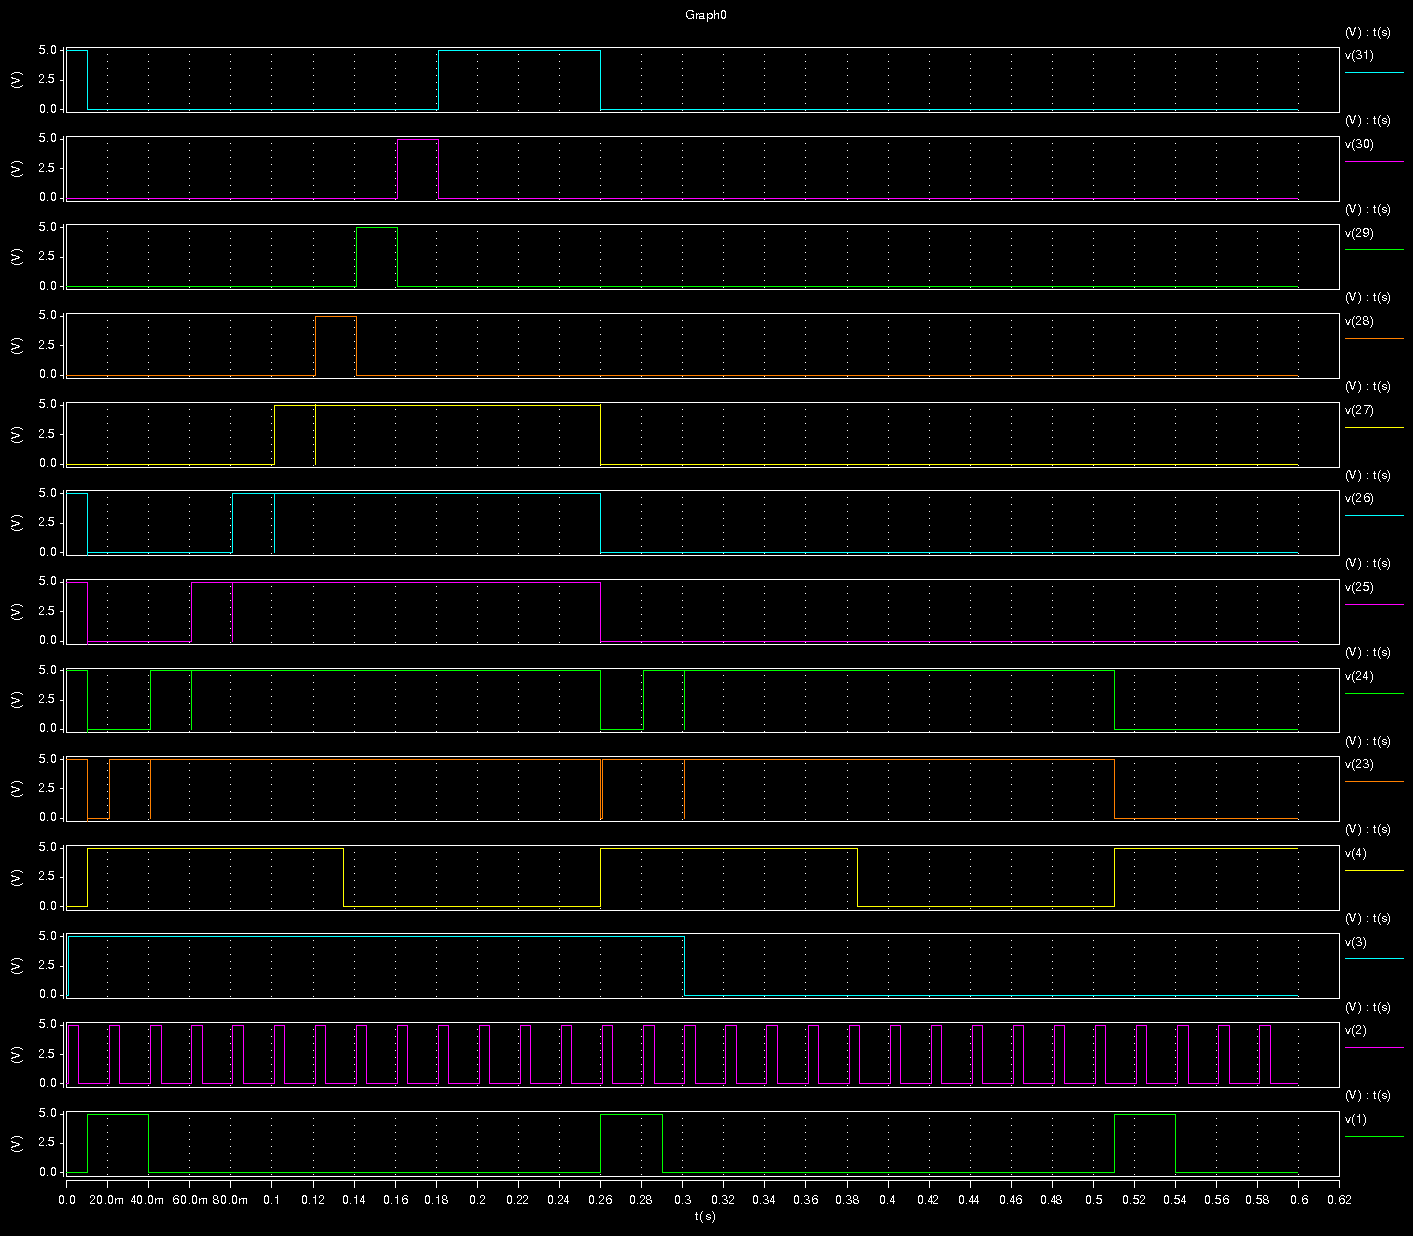Screen dimensions: 1413x1236
Task: Select the v(3) signal label
Action: (x=1356, y=942)
